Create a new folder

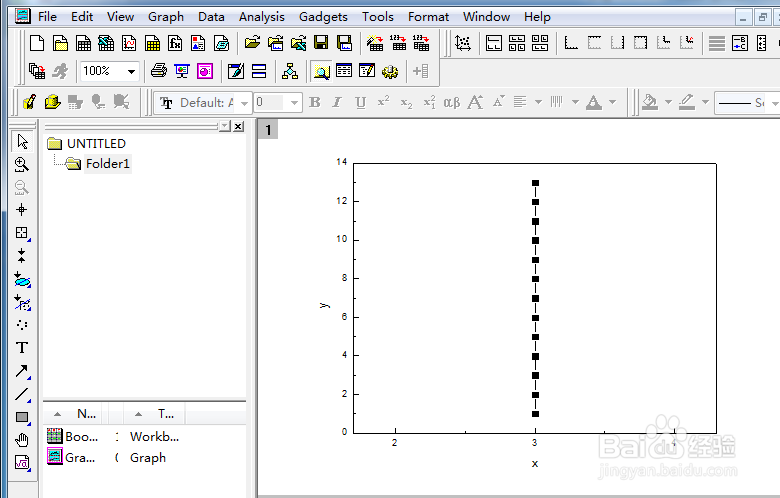[x=60, y=43]
